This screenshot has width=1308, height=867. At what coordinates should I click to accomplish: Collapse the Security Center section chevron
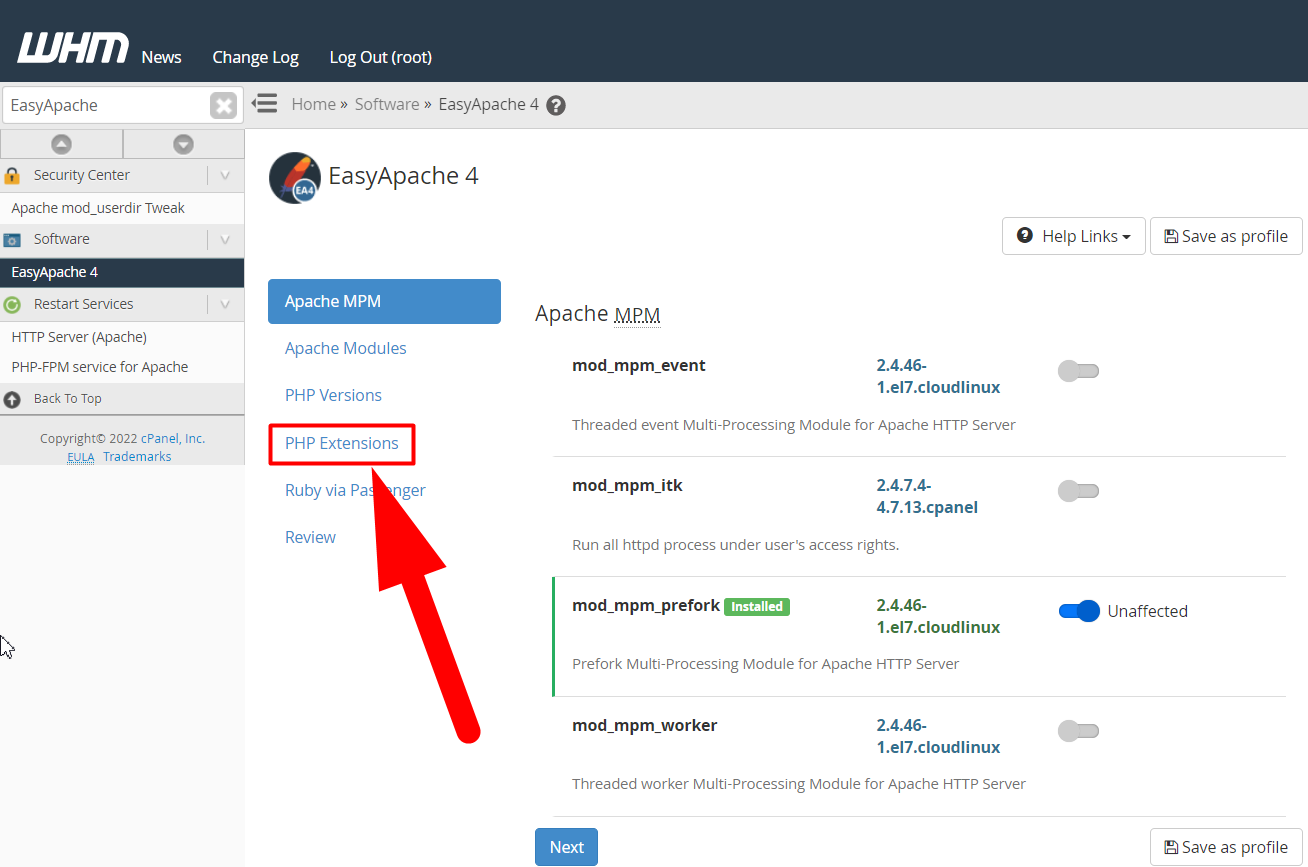(x=224, y=175)
